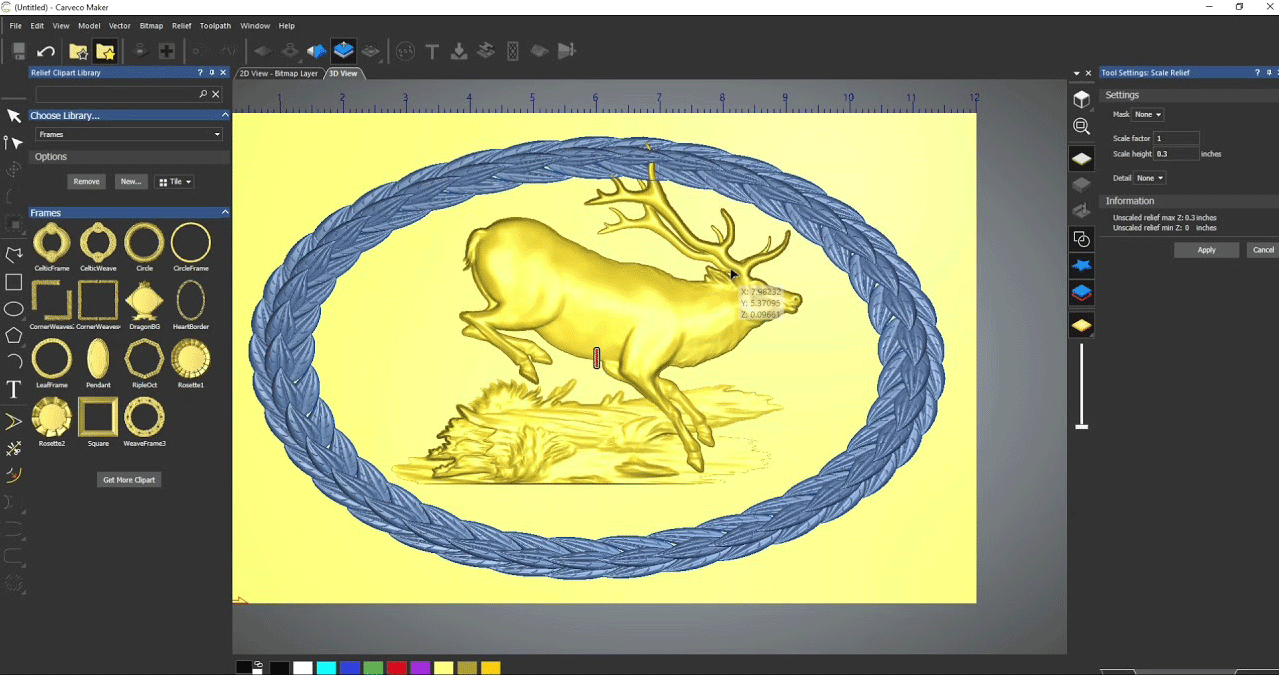Open the Detail dropdown
This screenshot has width=1279, height=675.
point(1150,178)
